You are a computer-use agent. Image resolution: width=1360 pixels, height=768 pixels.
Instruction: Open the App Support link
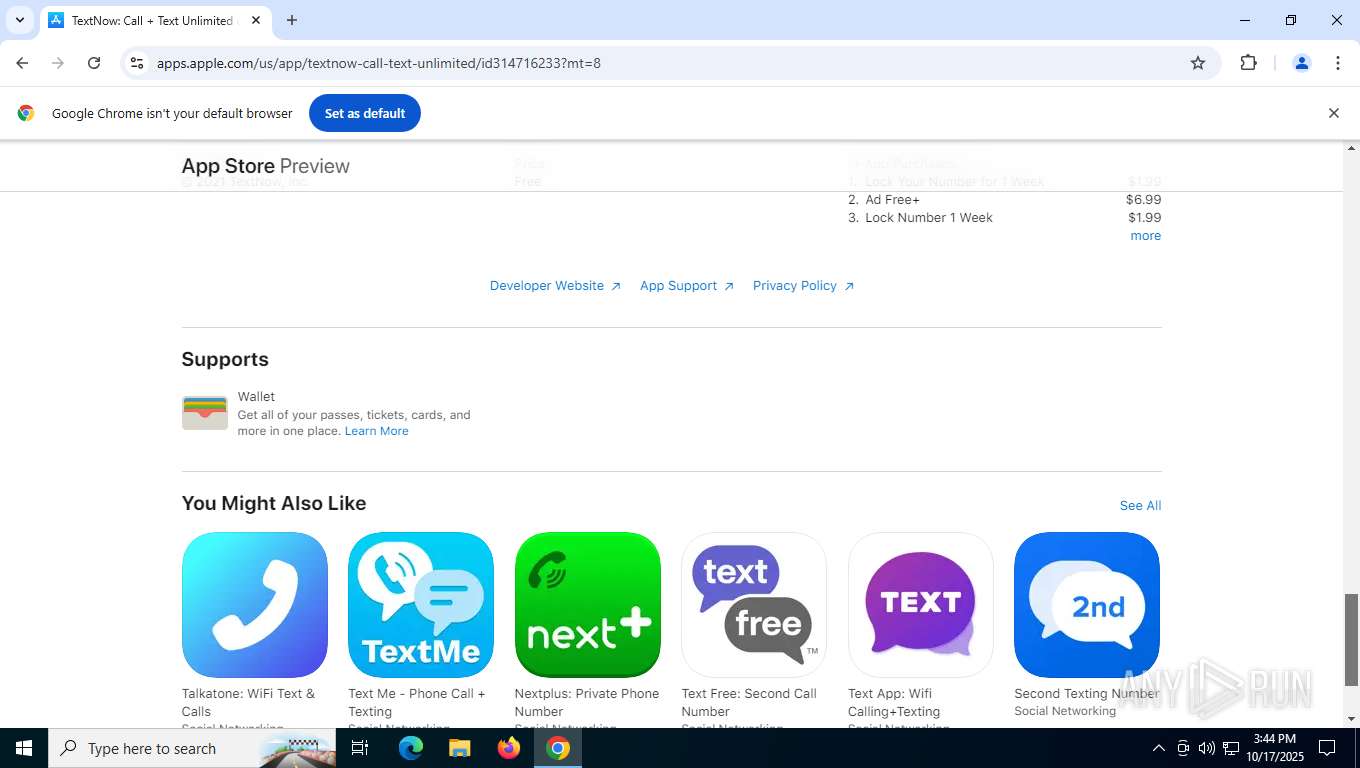click(x=687, y=286)
